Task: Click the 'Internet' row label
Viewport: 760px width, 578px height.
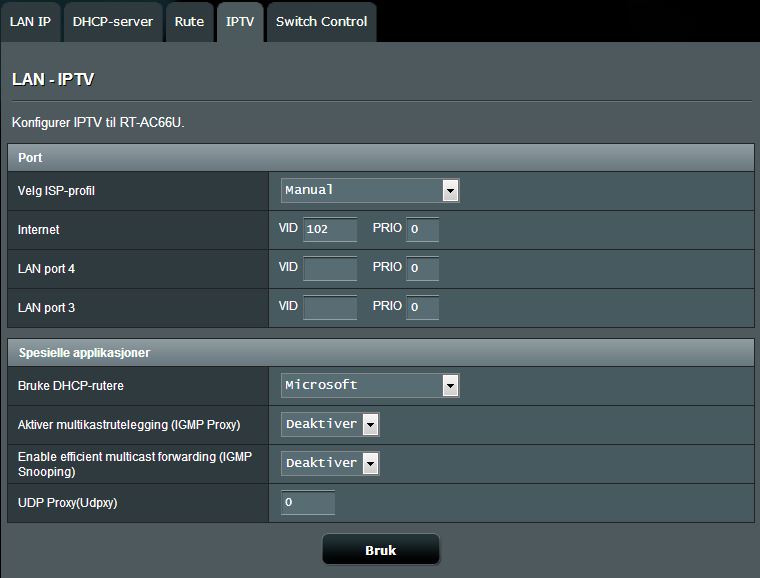Action: pos(39,230)
